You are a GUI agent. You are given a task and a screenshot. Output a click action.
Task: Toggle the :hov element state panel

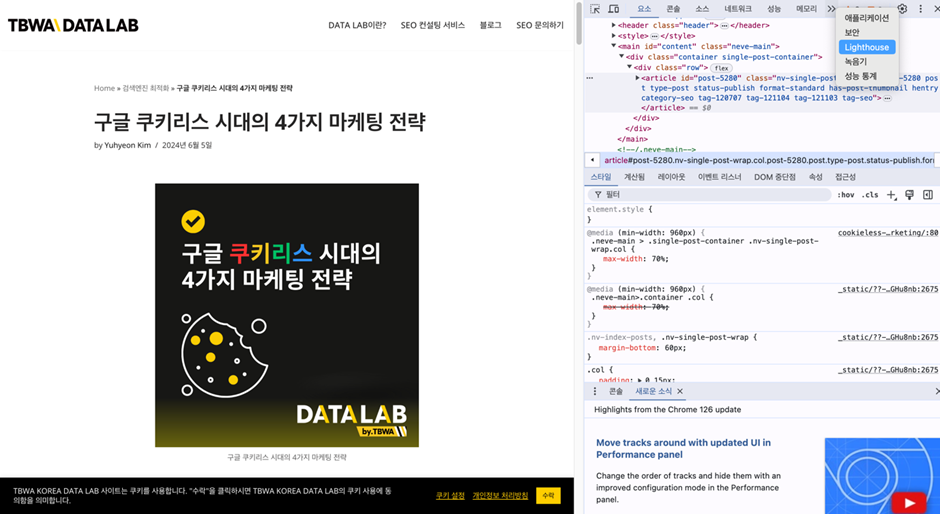coord(846,195)
